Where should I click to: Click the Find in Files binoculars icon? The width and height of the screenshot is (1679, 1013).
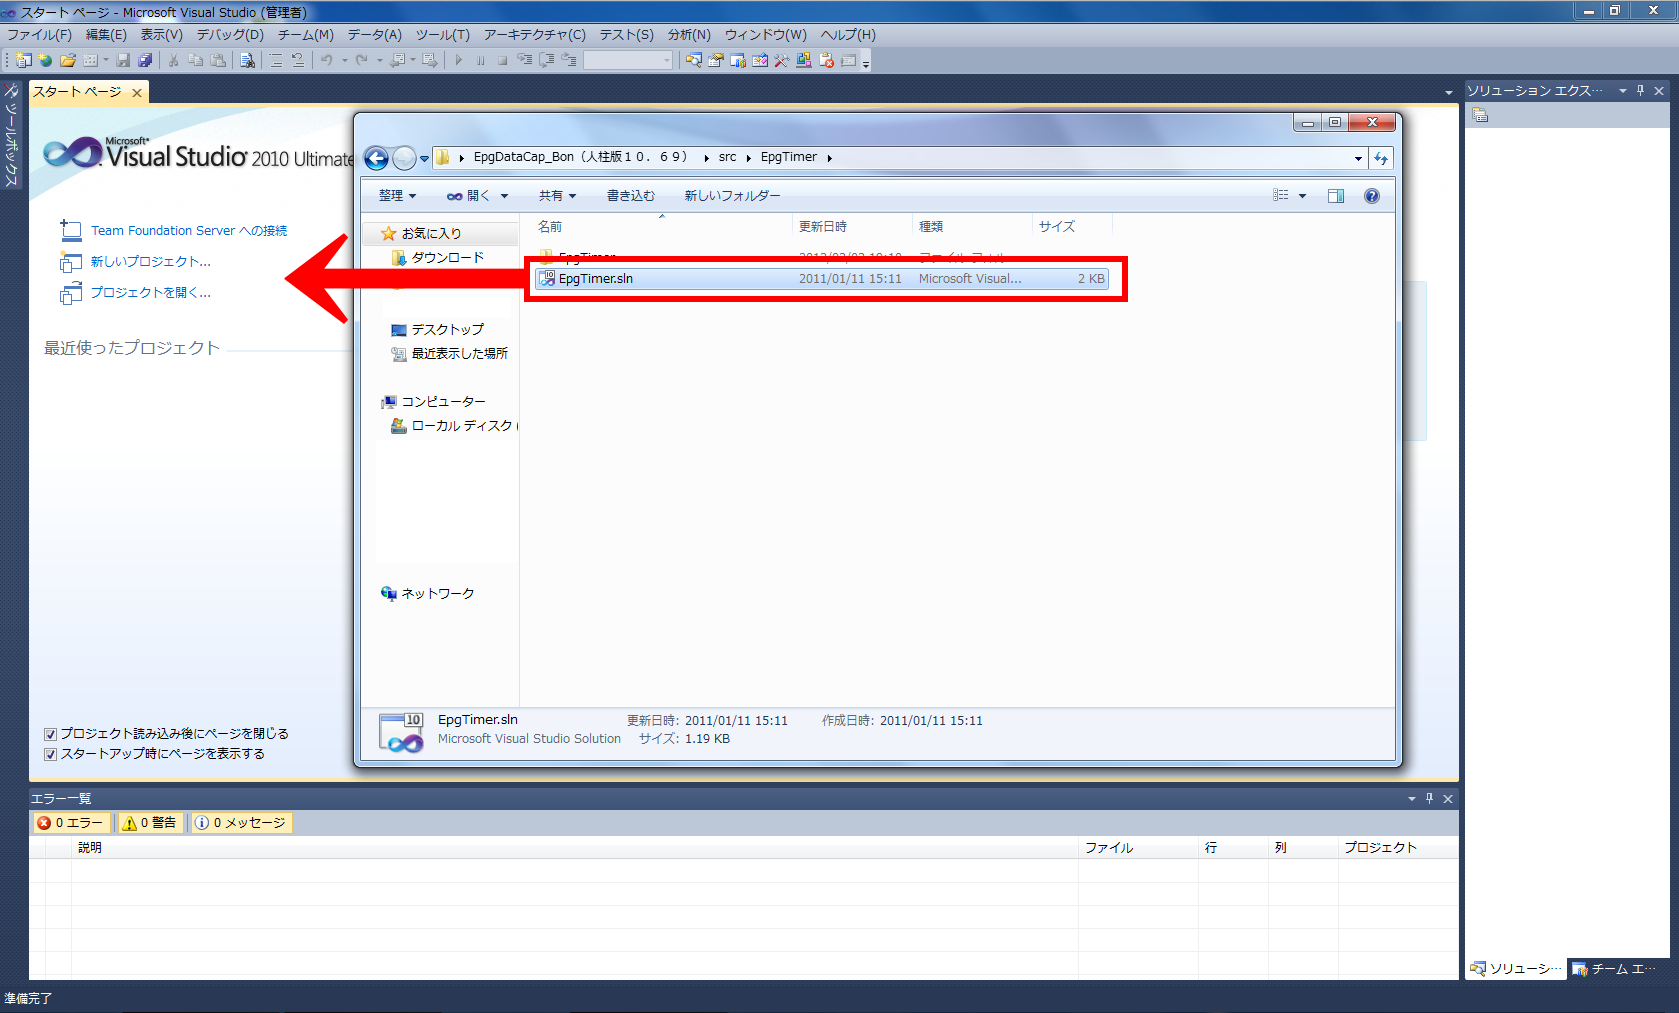[x=247, y=60]
